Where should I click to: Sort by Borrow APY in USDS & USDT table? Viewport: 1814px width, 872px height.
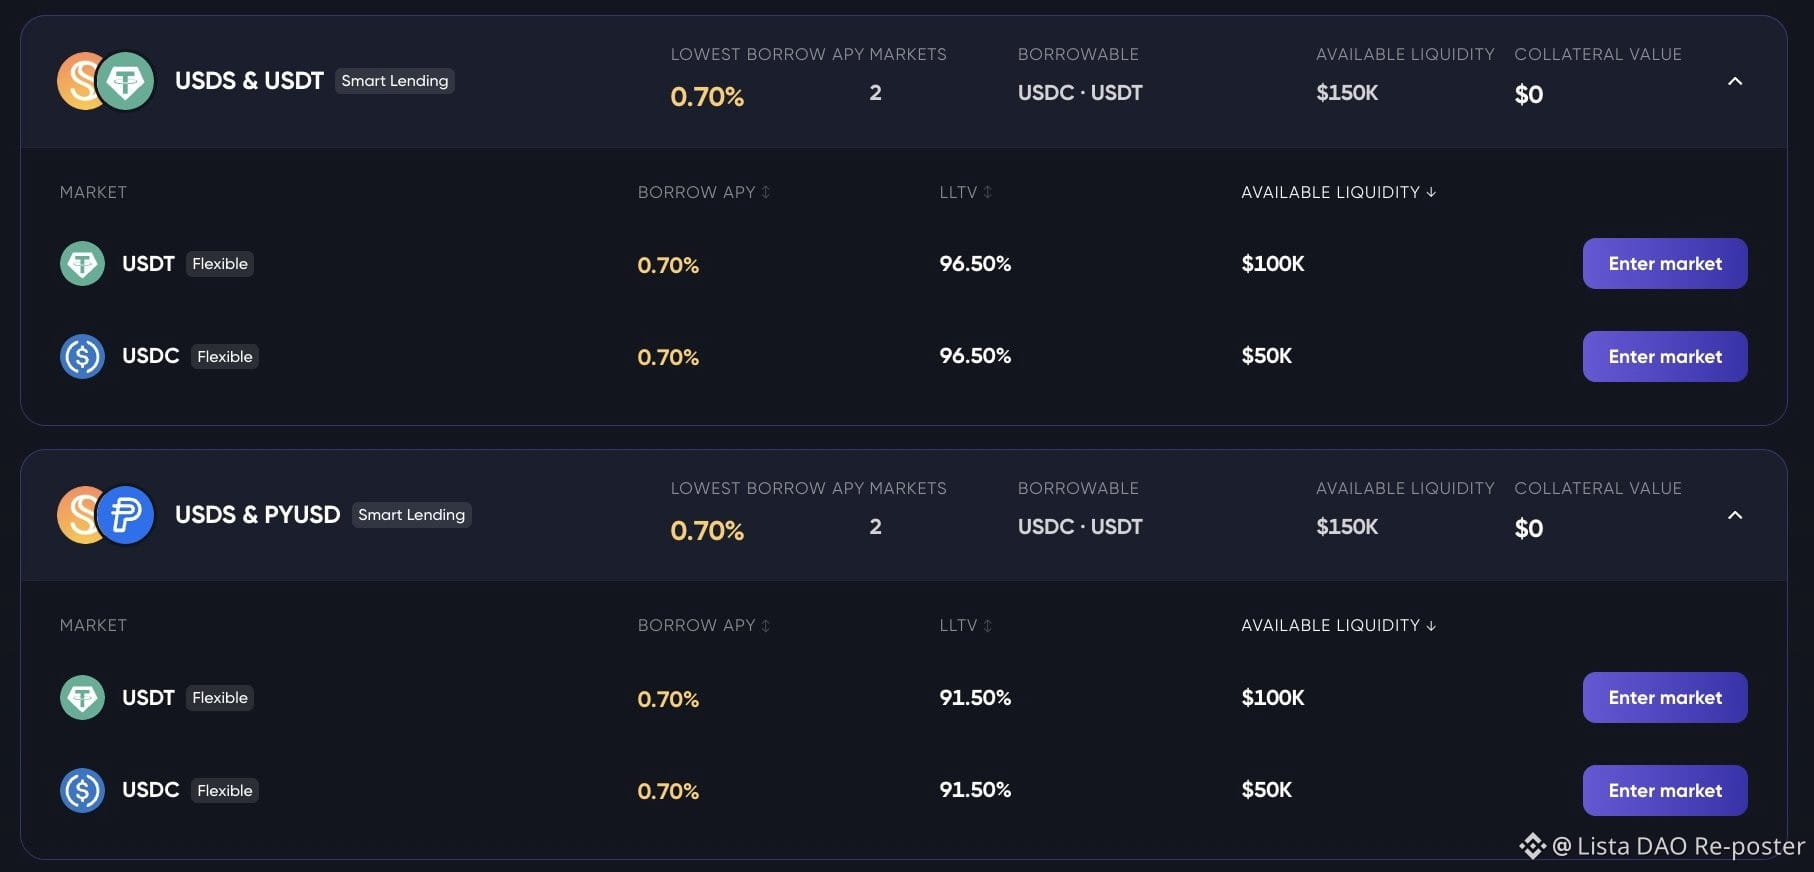pyautogui.click(x=704, y=192)
